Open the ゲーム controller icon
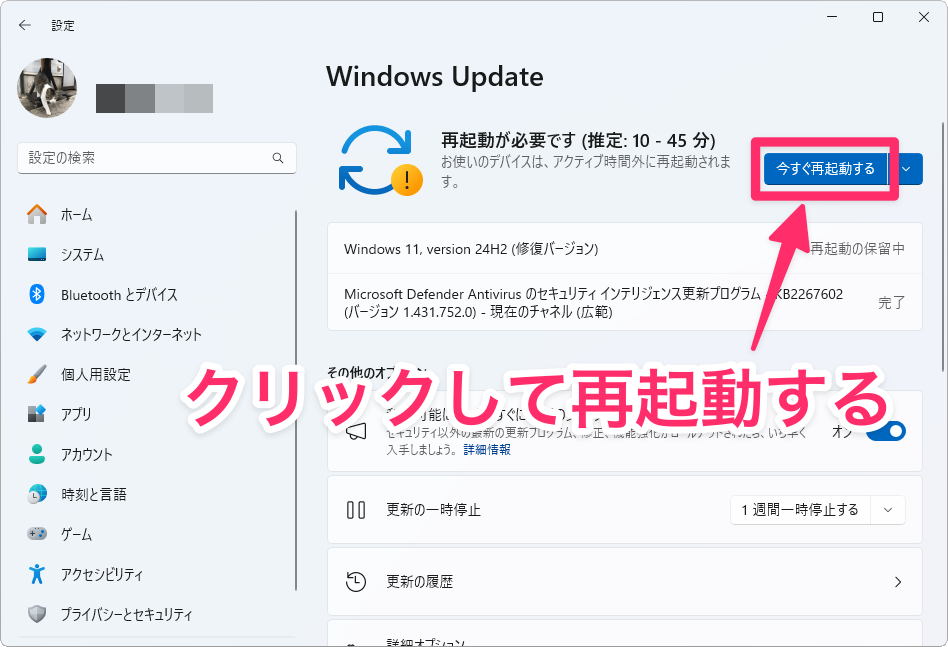The width and height of the screenshot is (948, 647). [37, 534]
